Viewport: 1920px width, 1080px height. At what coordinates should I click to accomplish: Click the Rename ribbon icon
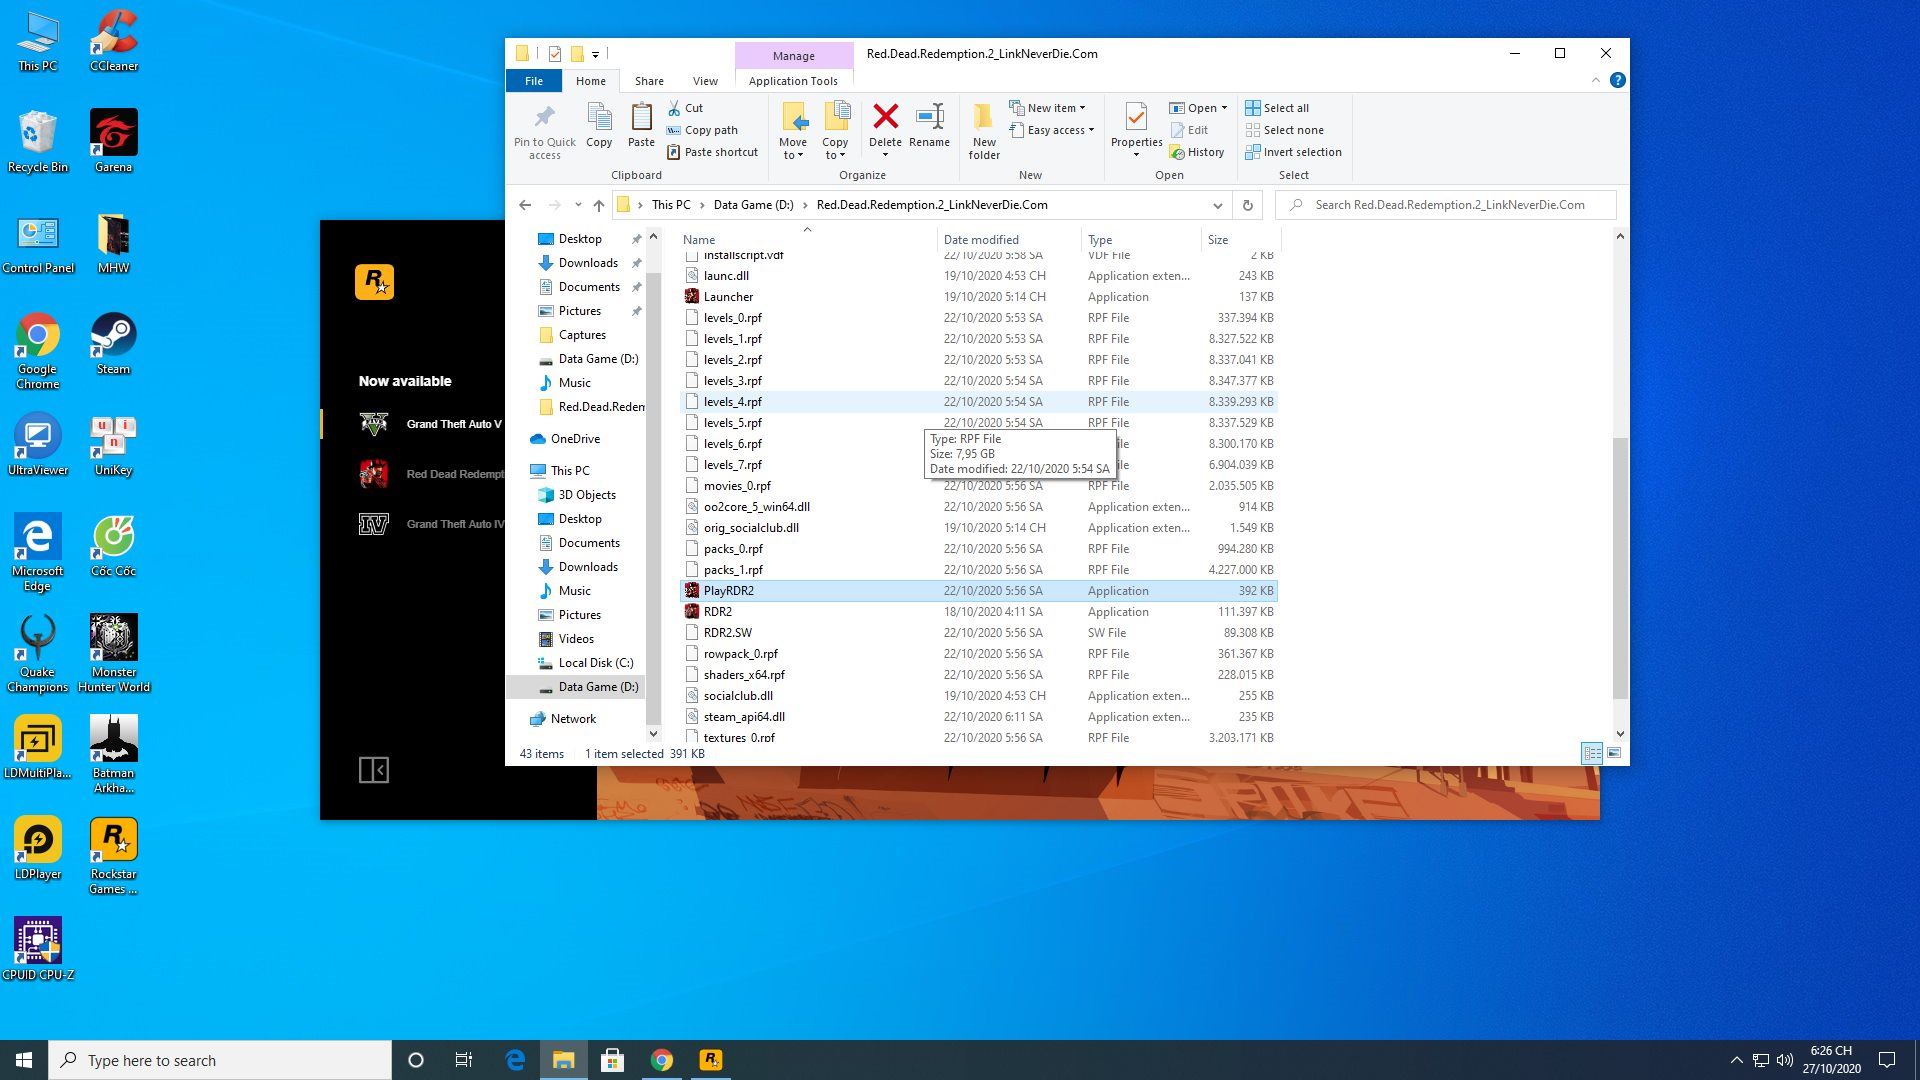[930, 117]
